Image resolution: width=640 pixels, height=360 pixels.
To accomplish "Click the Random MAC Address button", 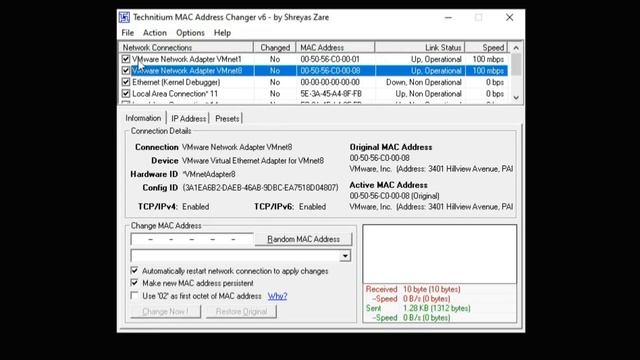I will click(303, 239).
